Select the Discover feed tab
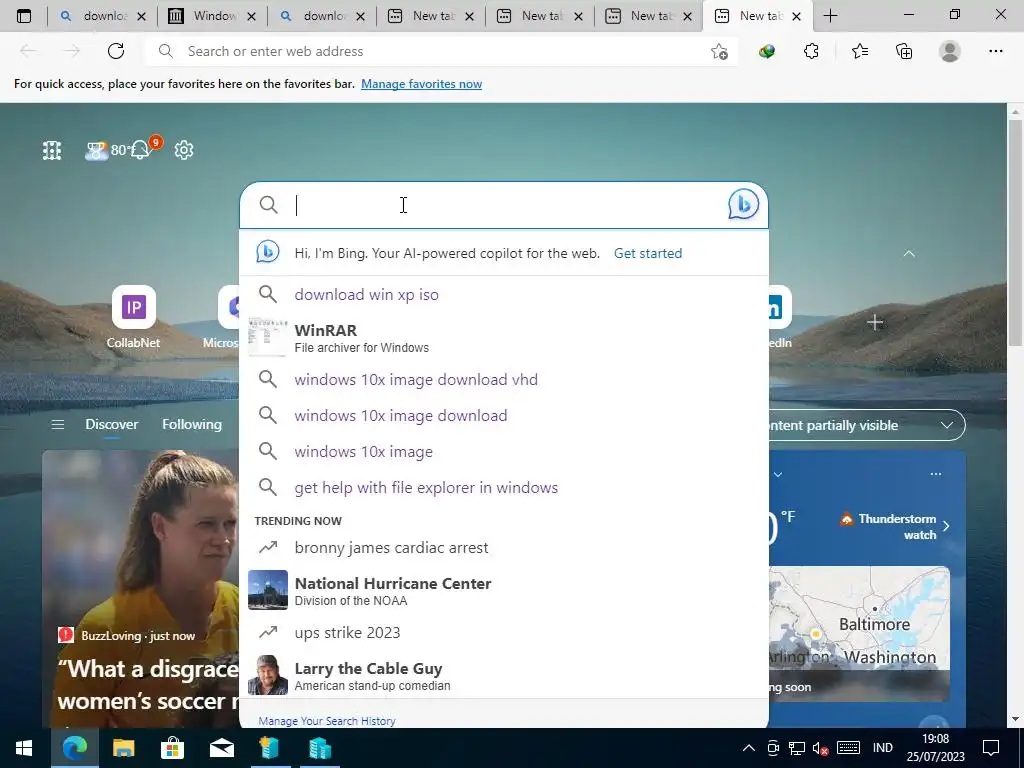Screen dimensions: 1024x768 112,424
